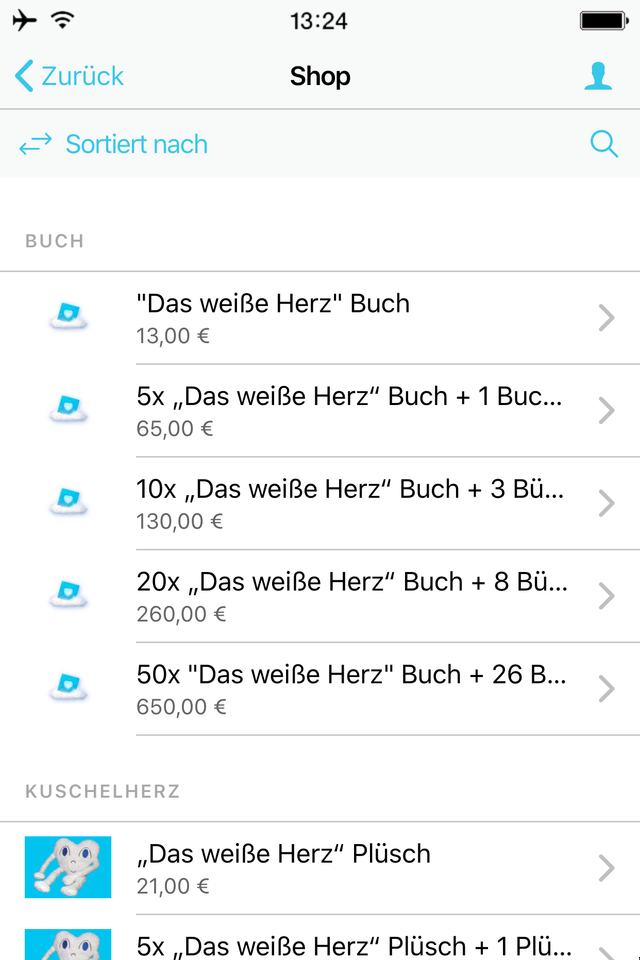Open plush heart thumbnail for 21,00 € item

68,867
